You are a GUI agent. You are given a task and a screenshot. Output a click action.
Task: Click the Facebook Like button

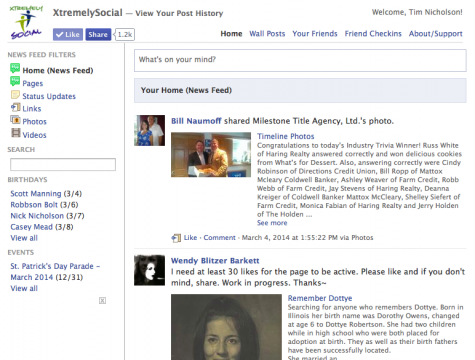pos(68,34)
